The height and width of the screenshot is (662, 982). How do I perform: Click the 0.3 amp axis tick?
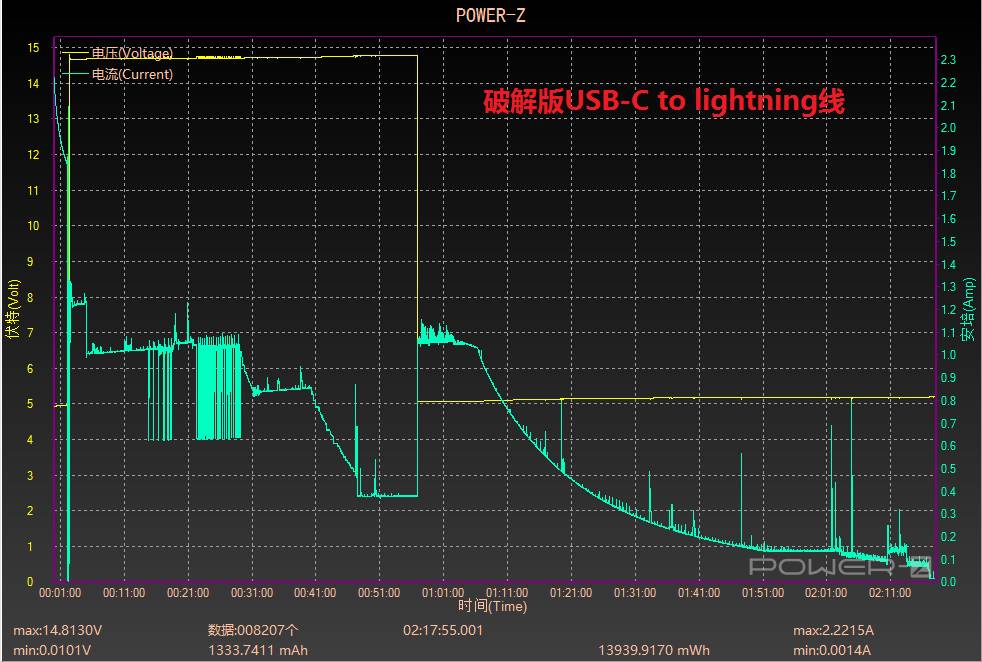click(948, 514)
